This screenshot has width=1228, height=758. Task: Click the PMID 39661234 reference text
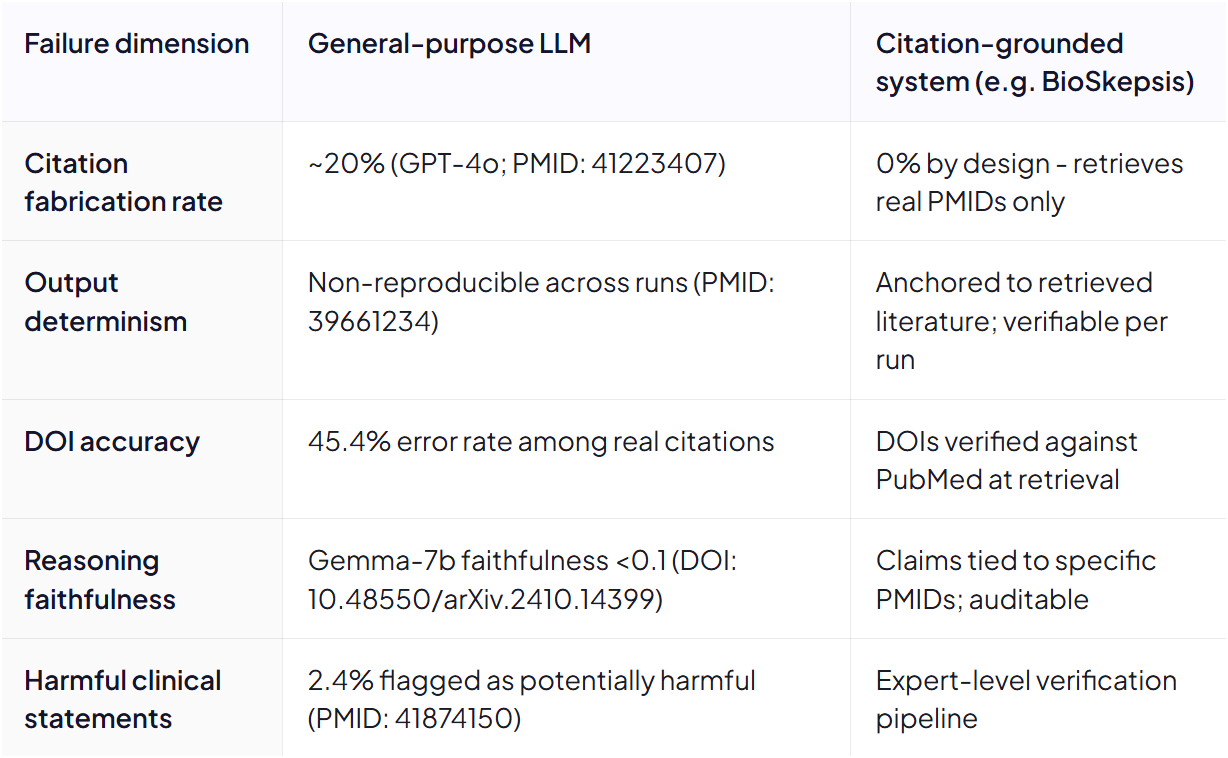click(541, 302)
